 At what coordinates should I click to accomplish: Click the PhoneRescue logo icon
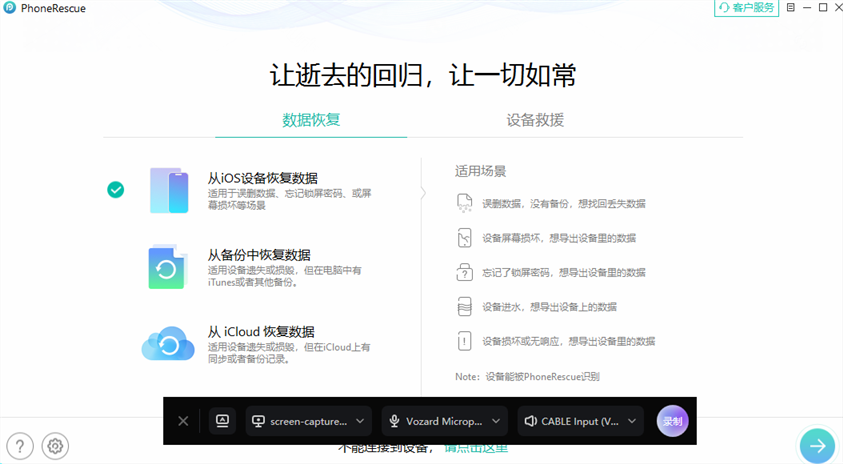pos(9,8)
